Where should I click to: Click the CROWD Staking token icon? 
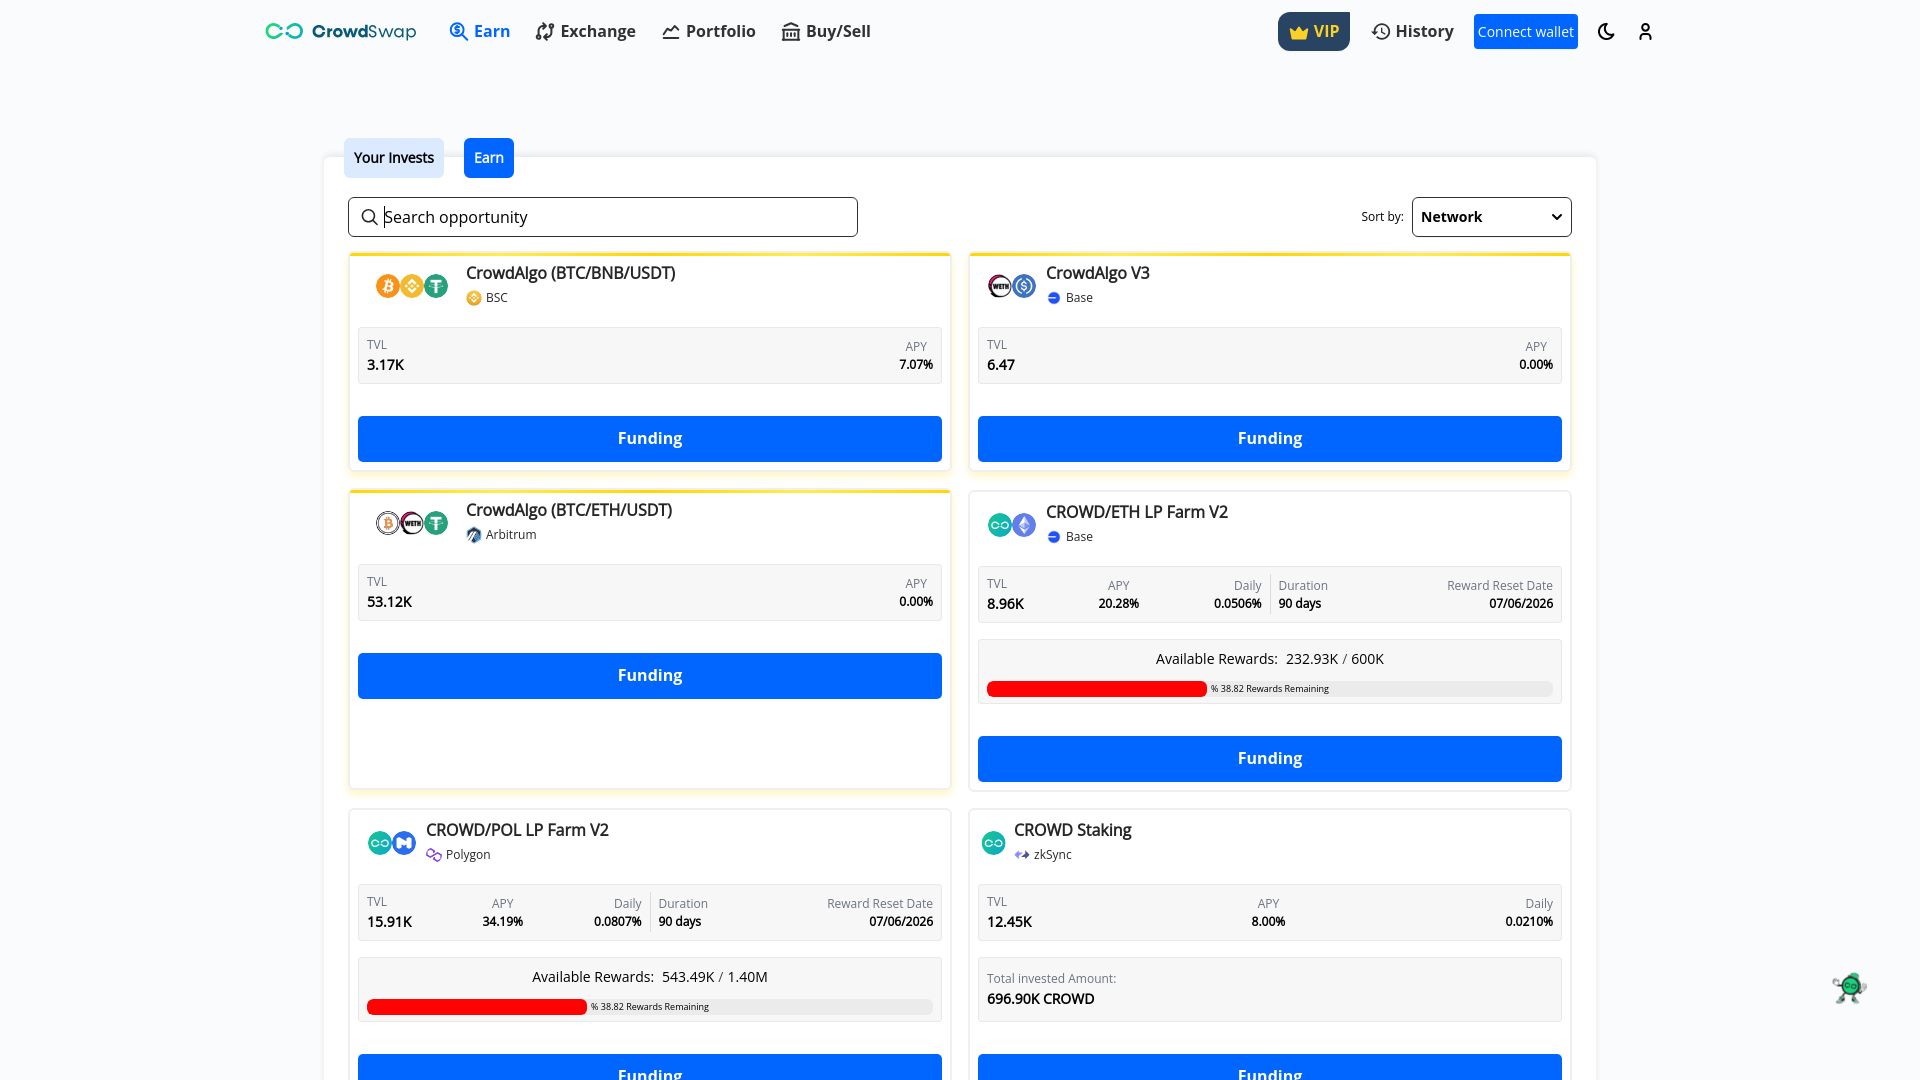[993, 843]
